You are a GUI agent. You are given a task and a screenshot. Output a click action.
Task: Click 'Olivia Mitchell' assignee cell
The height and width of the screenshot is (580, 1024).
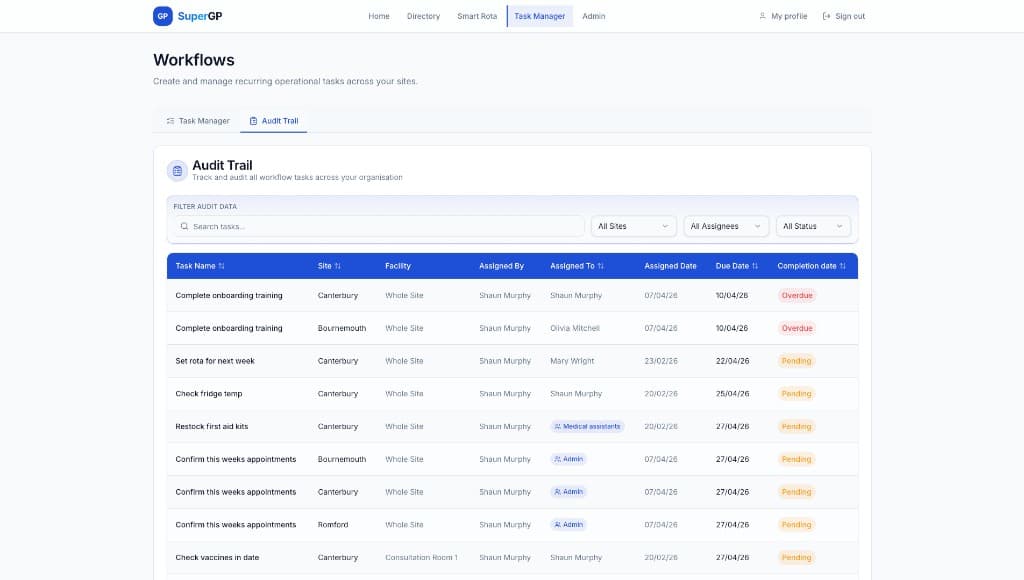coord(575,328)
